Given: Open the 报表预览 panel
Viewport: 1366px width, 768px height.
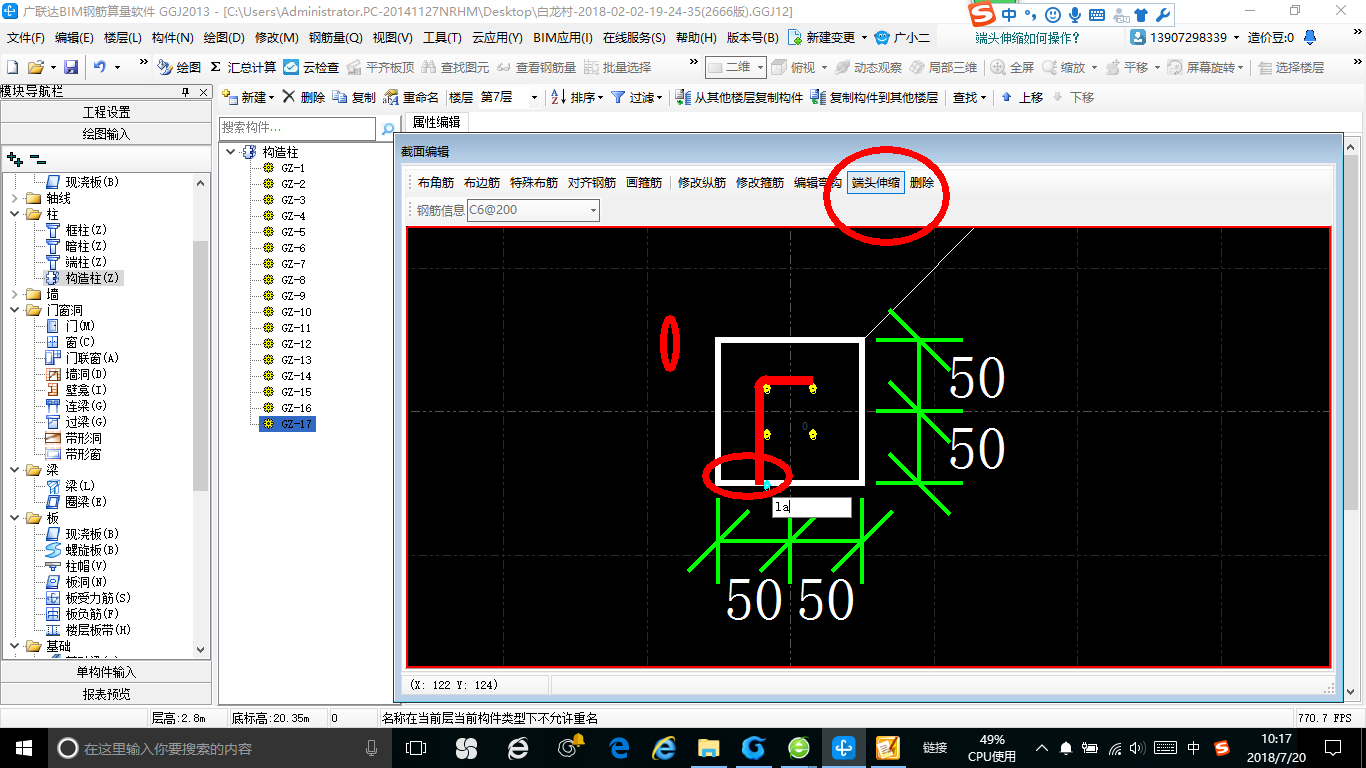Looking at the screenshot, I should [106, 694].
